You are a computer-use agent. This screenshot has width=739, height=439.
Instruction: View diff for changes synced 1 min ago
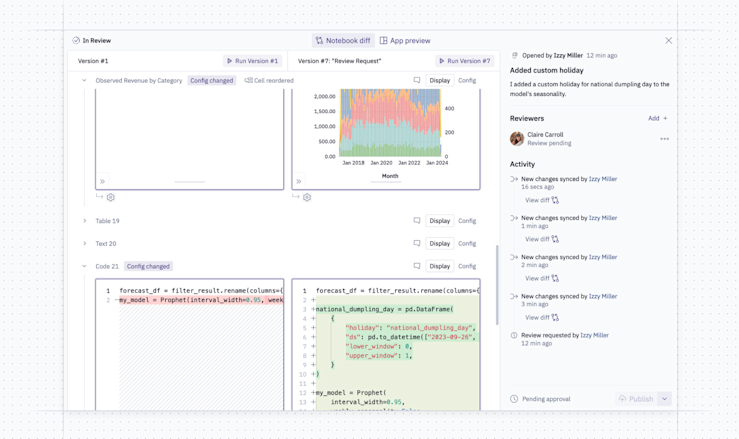542,240
